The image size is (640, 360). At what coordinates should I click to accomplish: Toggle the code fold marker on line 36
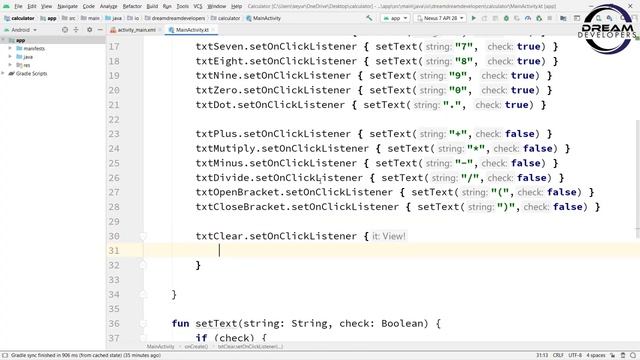pos(142,323)
